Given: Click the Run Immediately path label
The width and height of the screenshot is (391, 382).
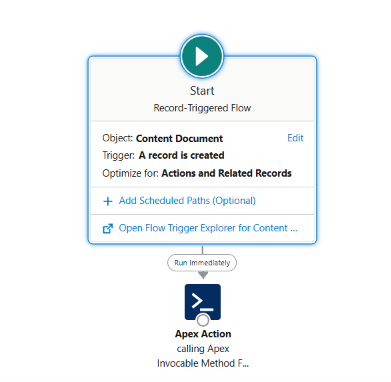Looking at the screenshot, I should (202, 263).
